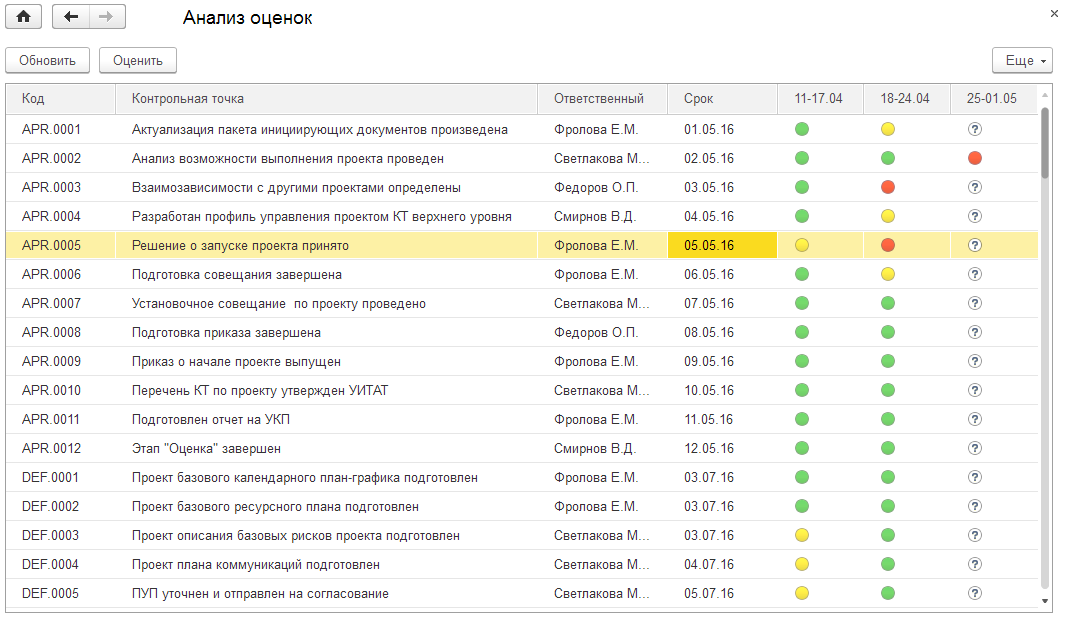Close the Анализ оценок window
The height and width of the screenshot is (618, 1065).
(x=1053, y=13)
